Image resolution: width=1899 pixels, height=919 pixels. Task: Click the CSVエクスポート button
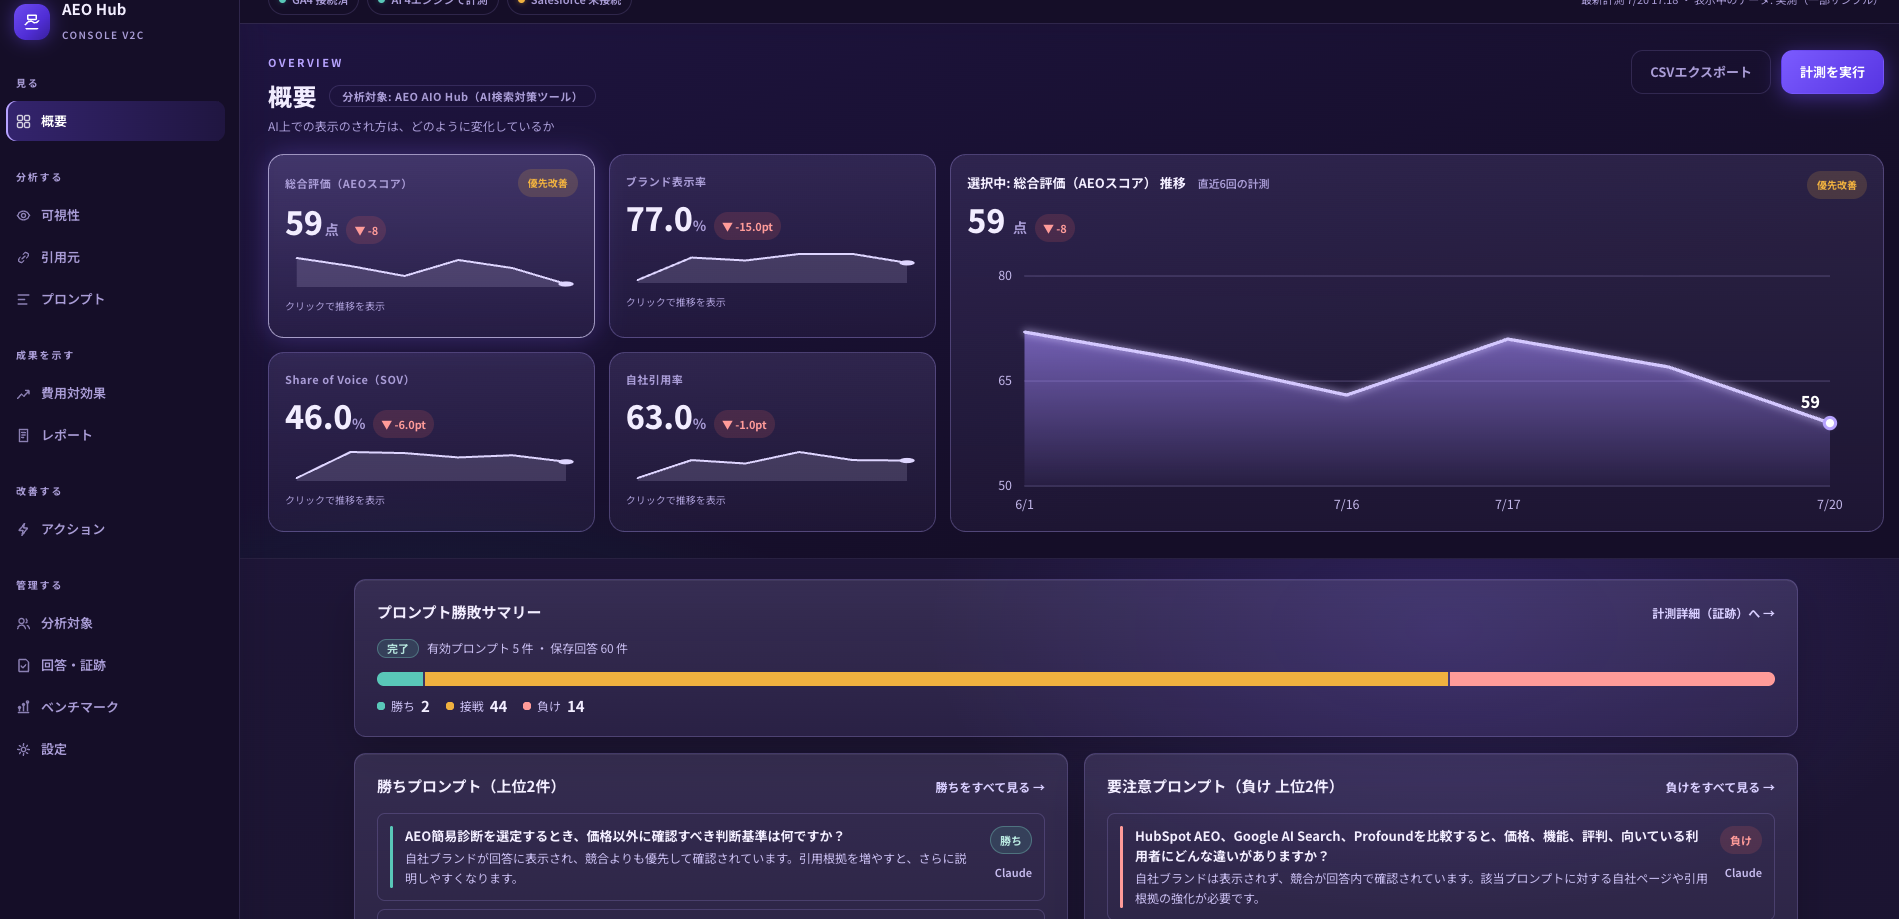(x=1700, y=72)
